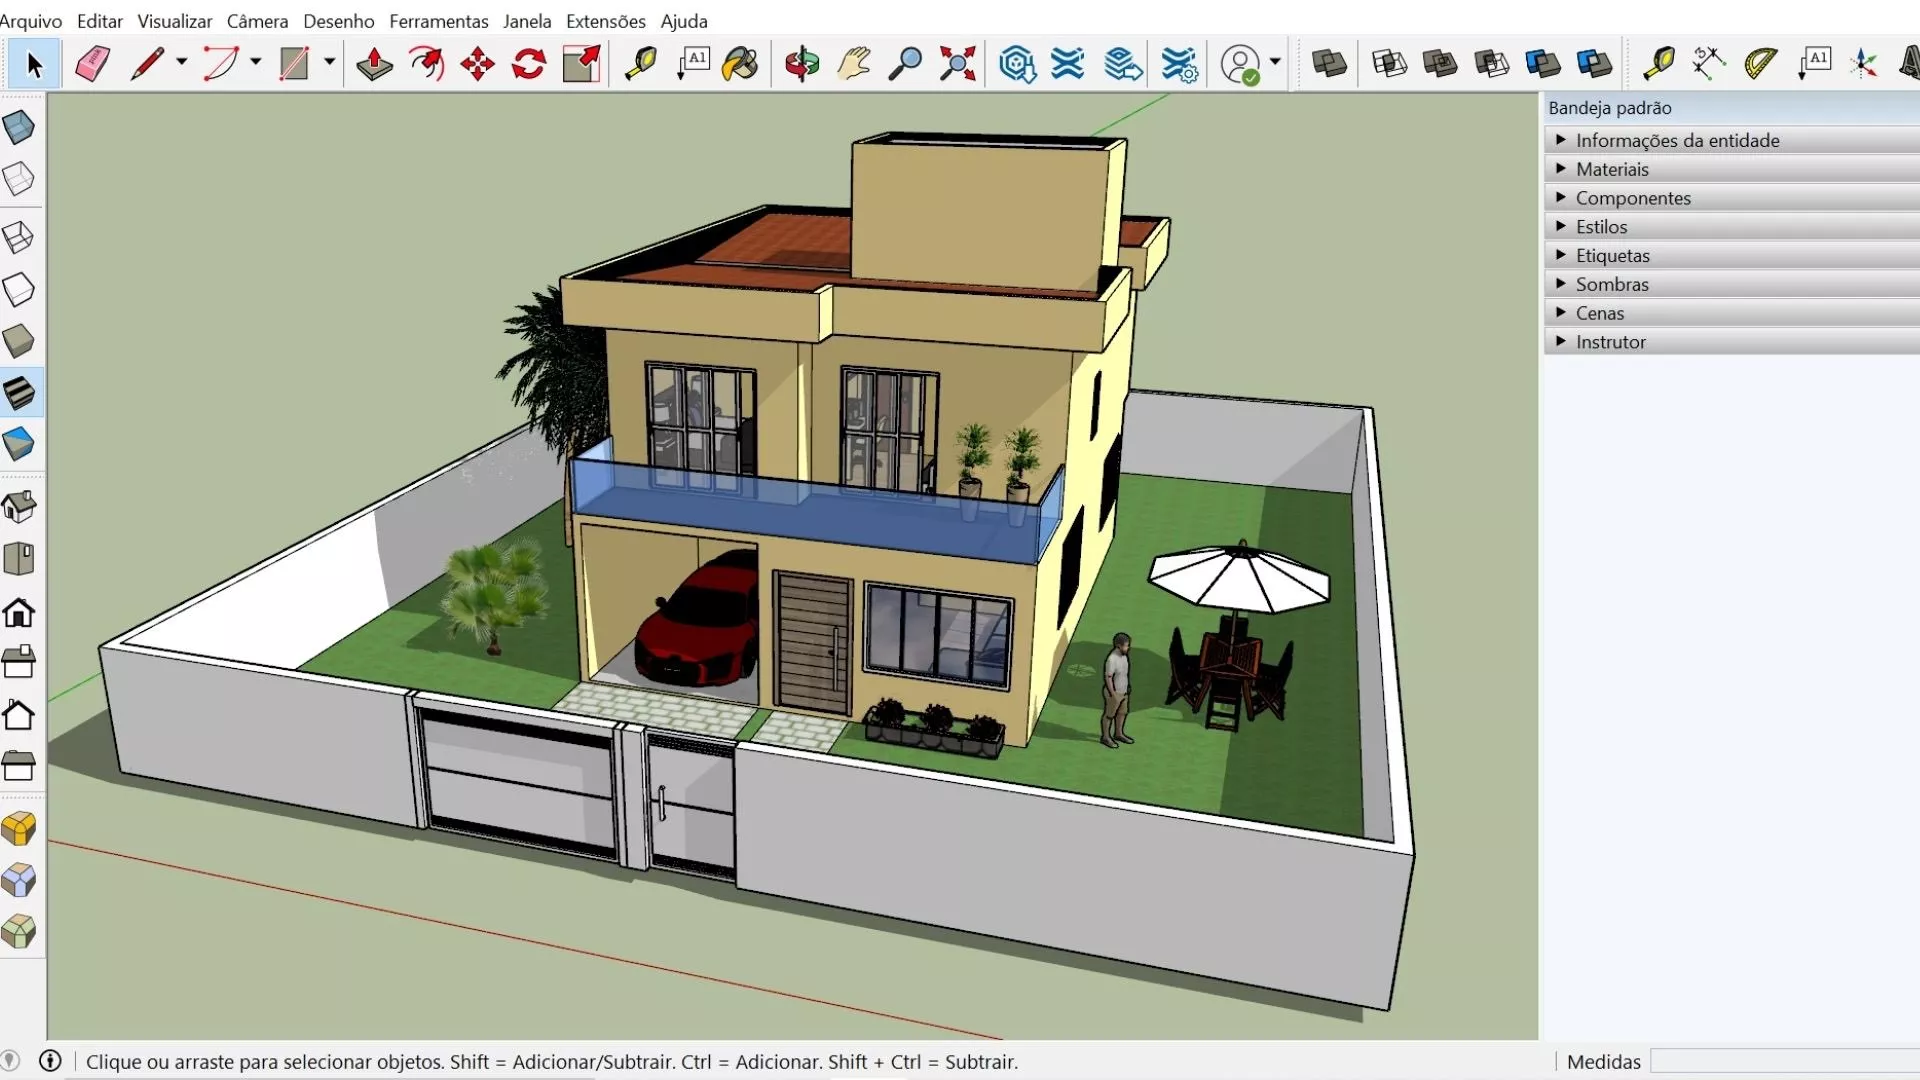Image resolution: width=1920 pixels, height=1080 pixels.
Task: Select the Protractor tool
Action: (1760, 64)
